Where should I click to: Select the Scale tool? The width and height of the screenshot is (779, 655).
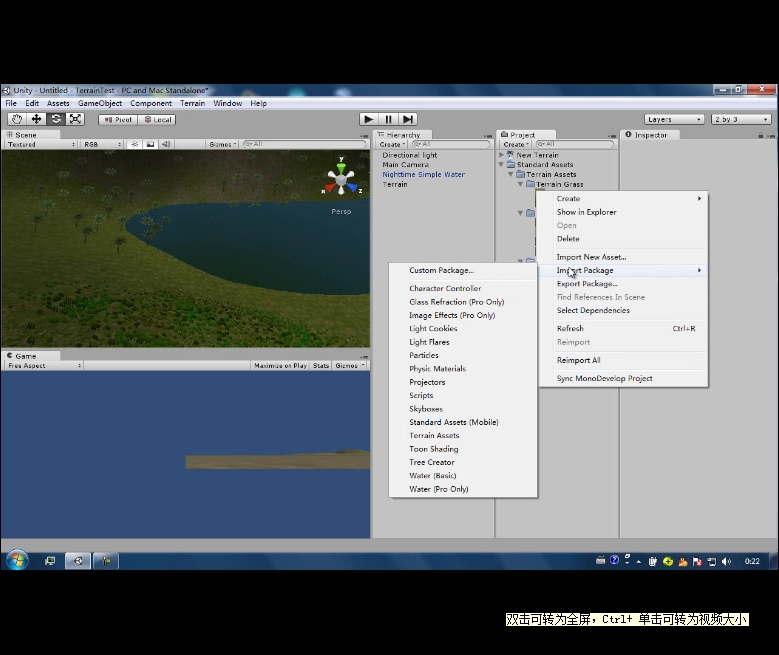(x=75, y=119)
